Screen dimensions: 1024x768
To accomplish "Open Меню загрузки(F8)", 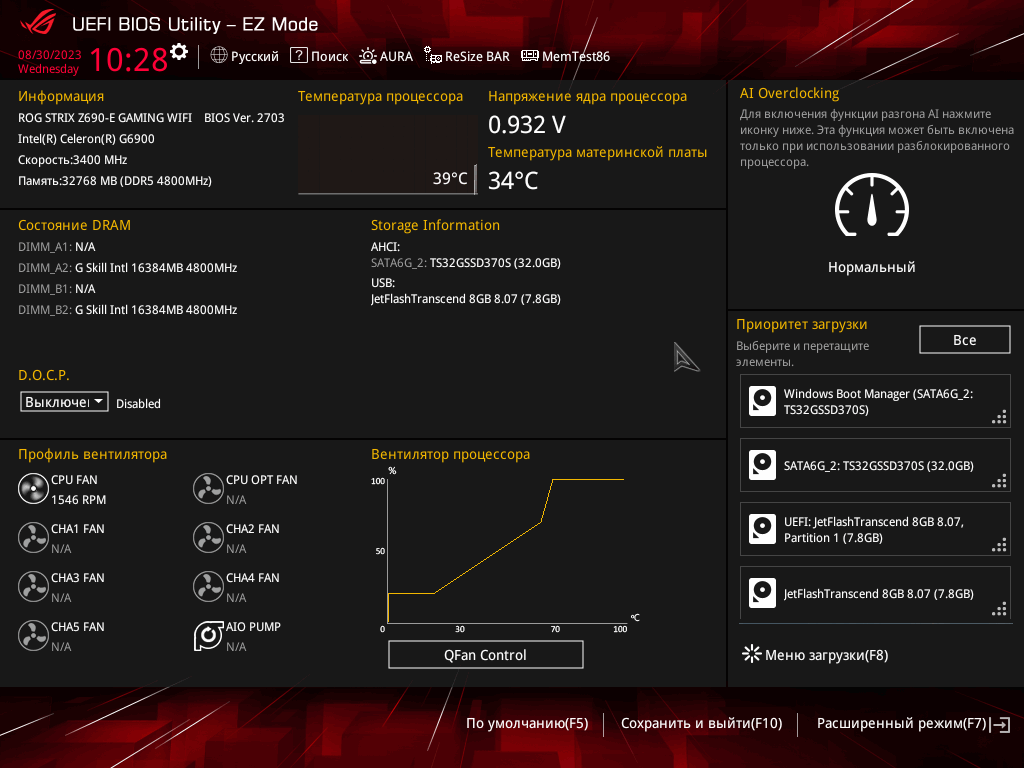I will tap(826, 654).
